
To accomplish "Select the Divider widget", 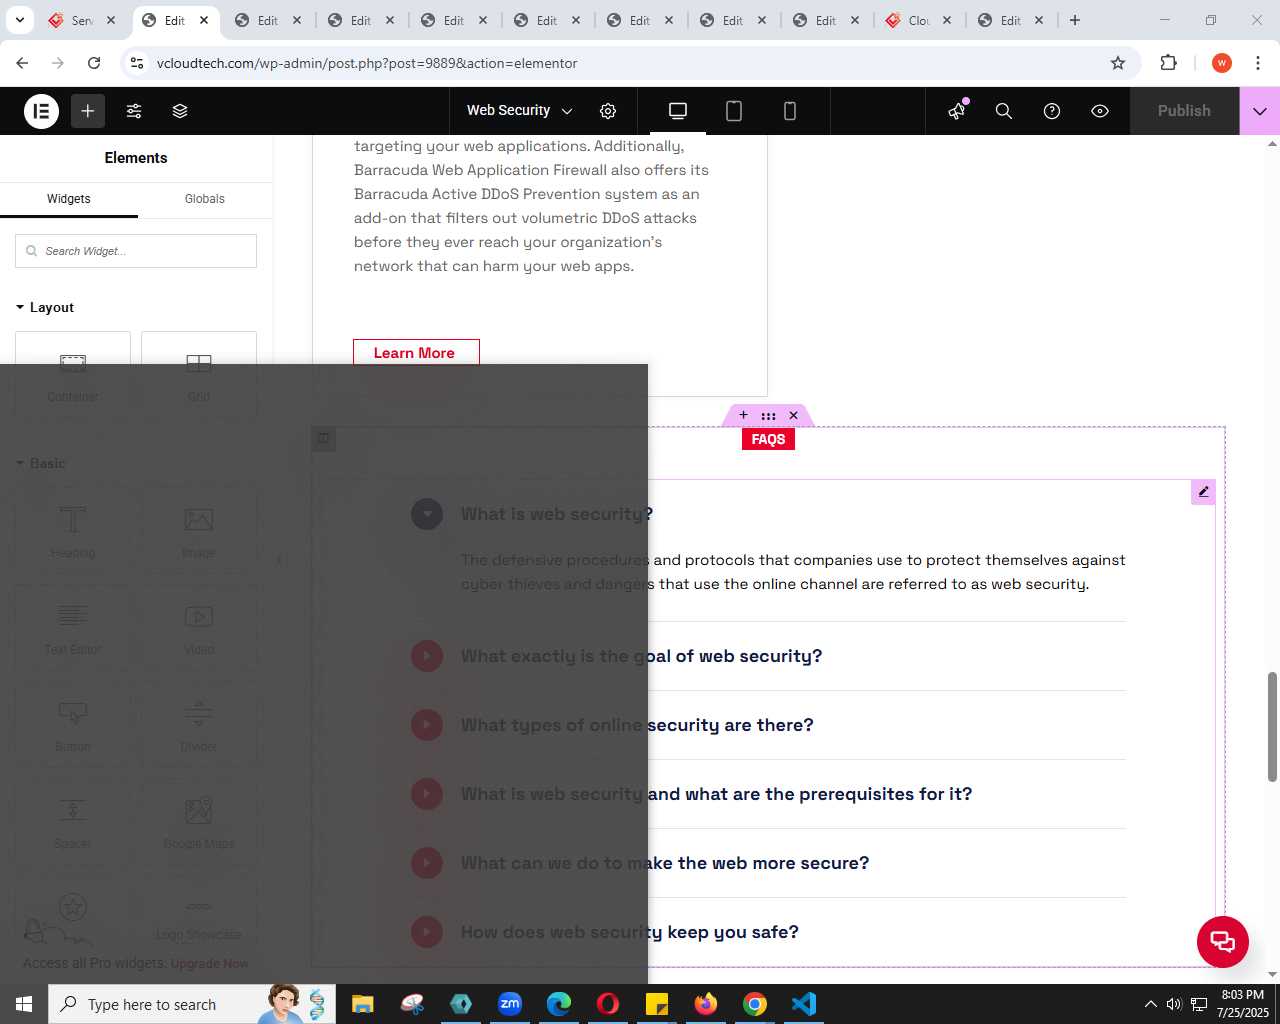I will pyautogui.click(x=199, y=725).
